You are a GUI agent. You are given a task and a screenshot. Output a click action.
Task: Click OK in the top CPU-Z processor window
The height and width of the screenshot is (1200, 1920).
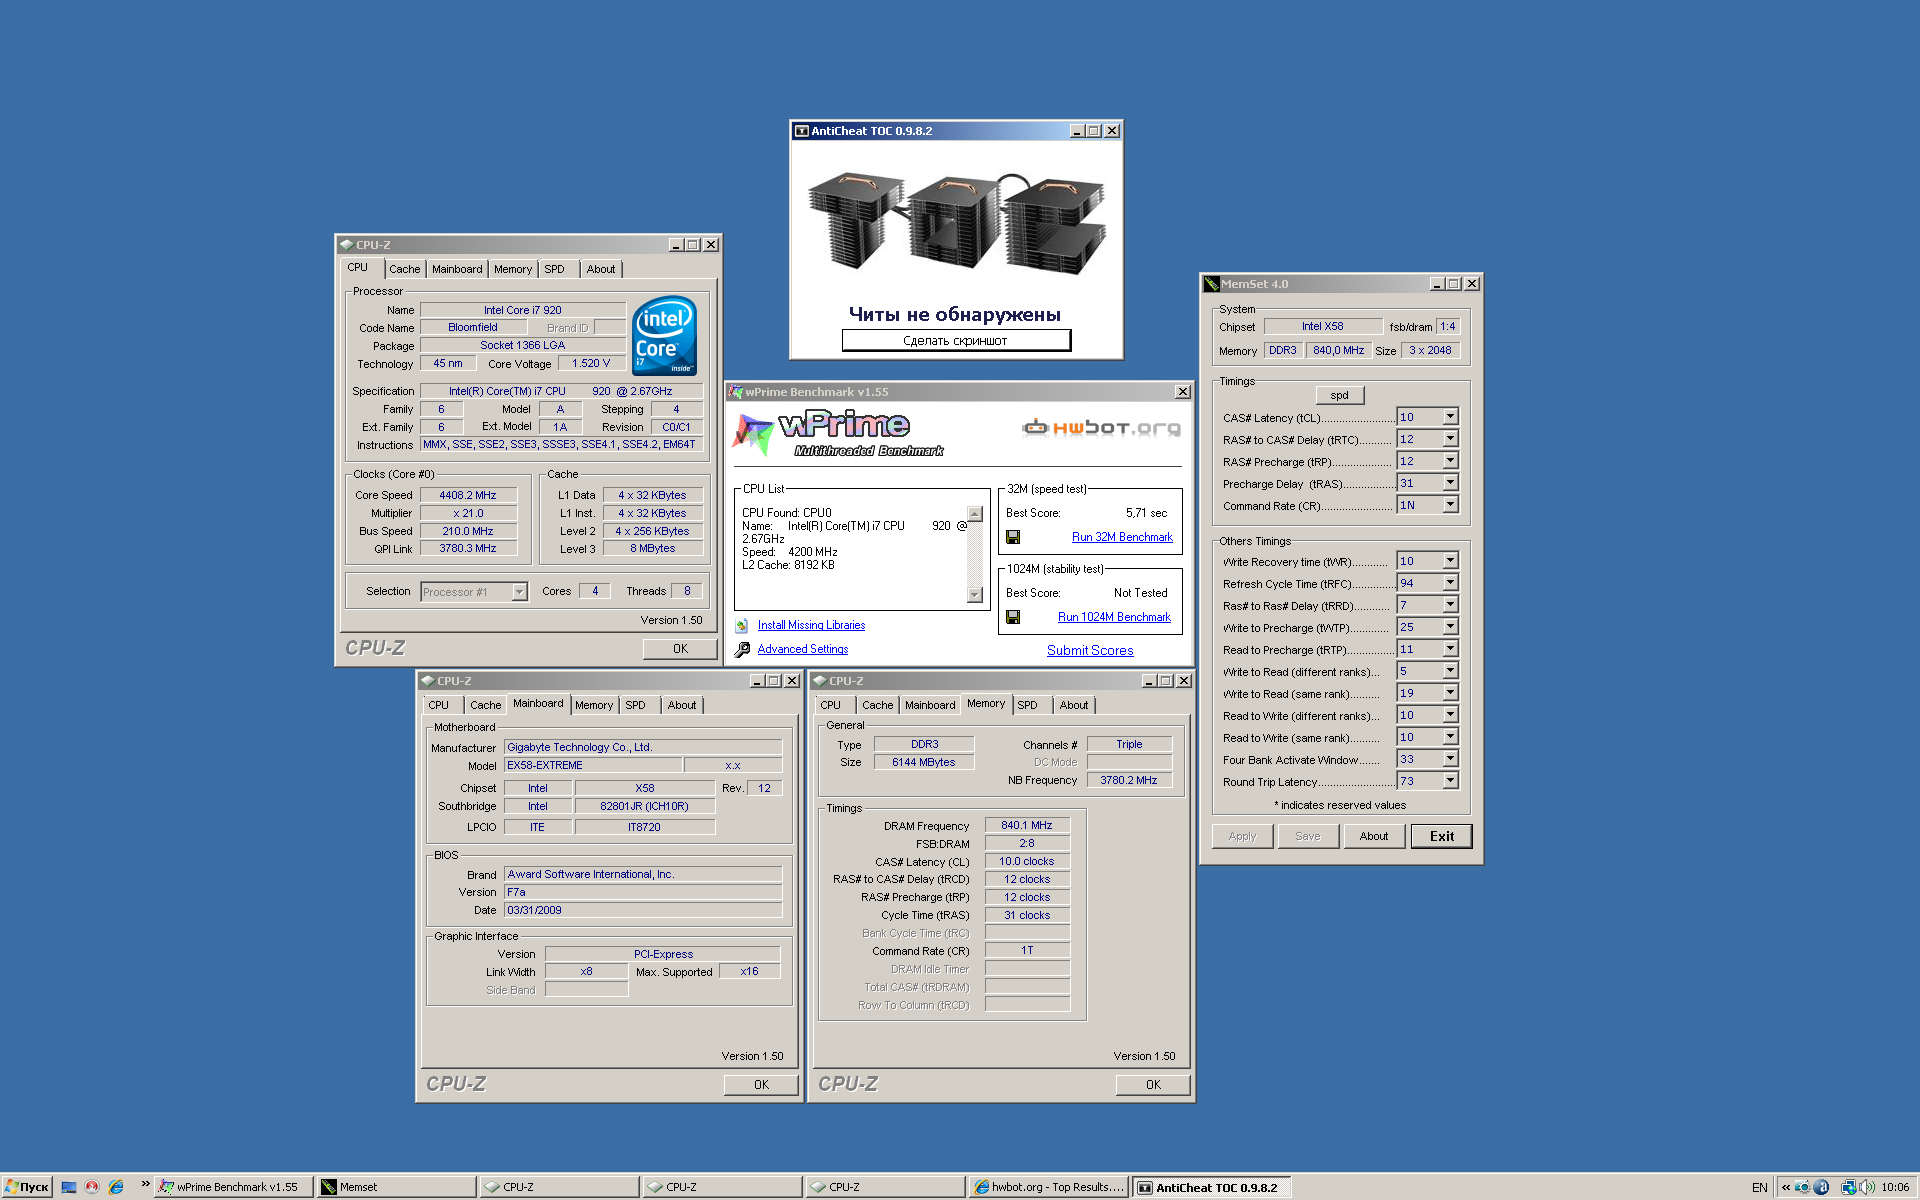pyautogui.click(x=680, y=649)
